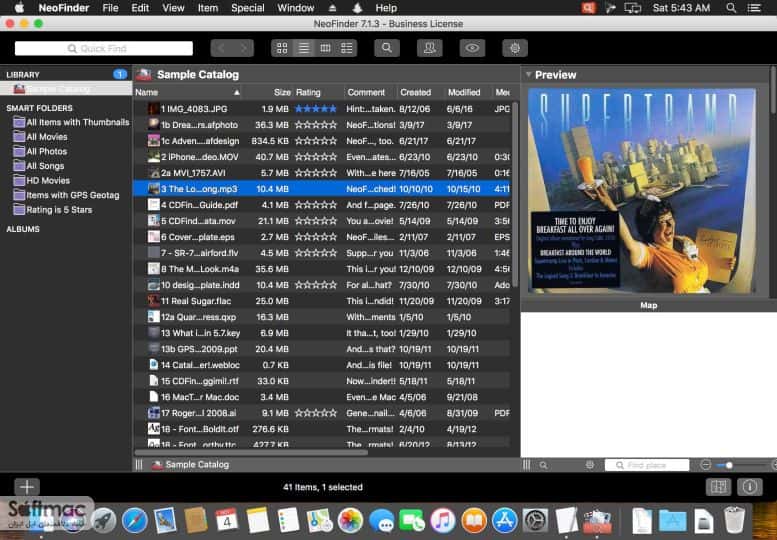The height and width of the screenshot is (540, 777).
Task: Open the Find search toolbar button
Action: point(387,48)
